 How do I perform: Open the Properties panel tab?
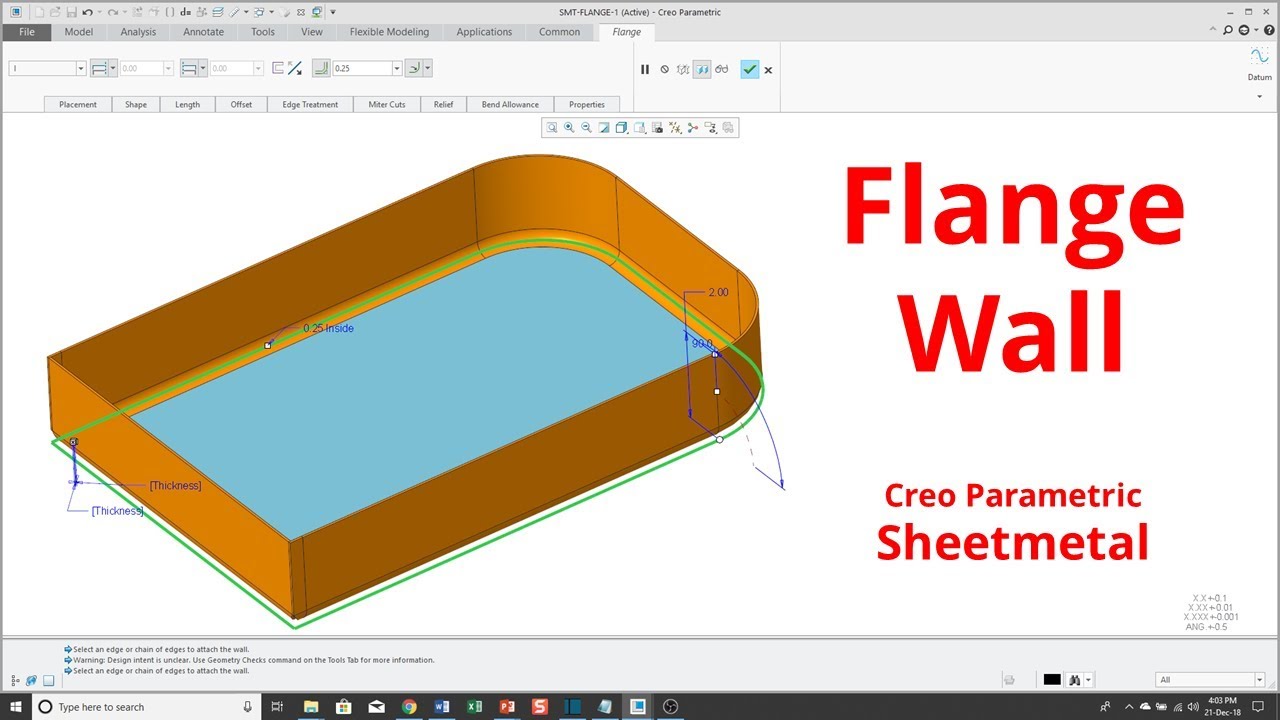(x=587, y=104)
